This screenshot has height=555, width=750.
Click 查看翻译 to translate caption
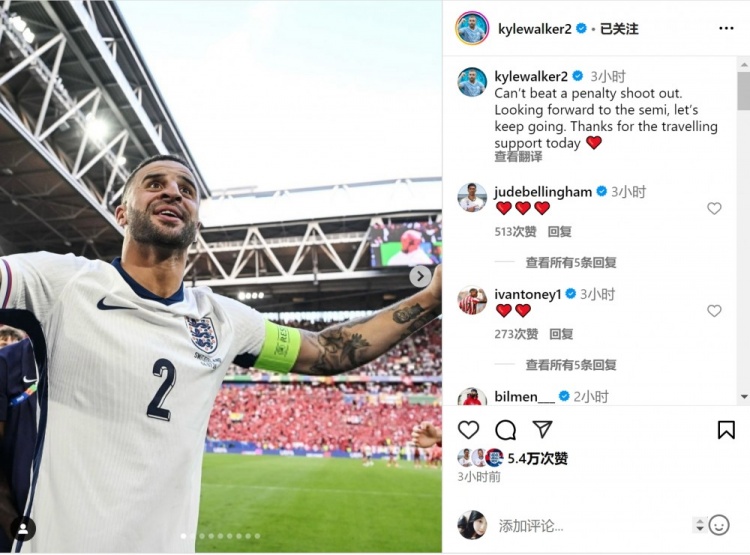(518, 156)
